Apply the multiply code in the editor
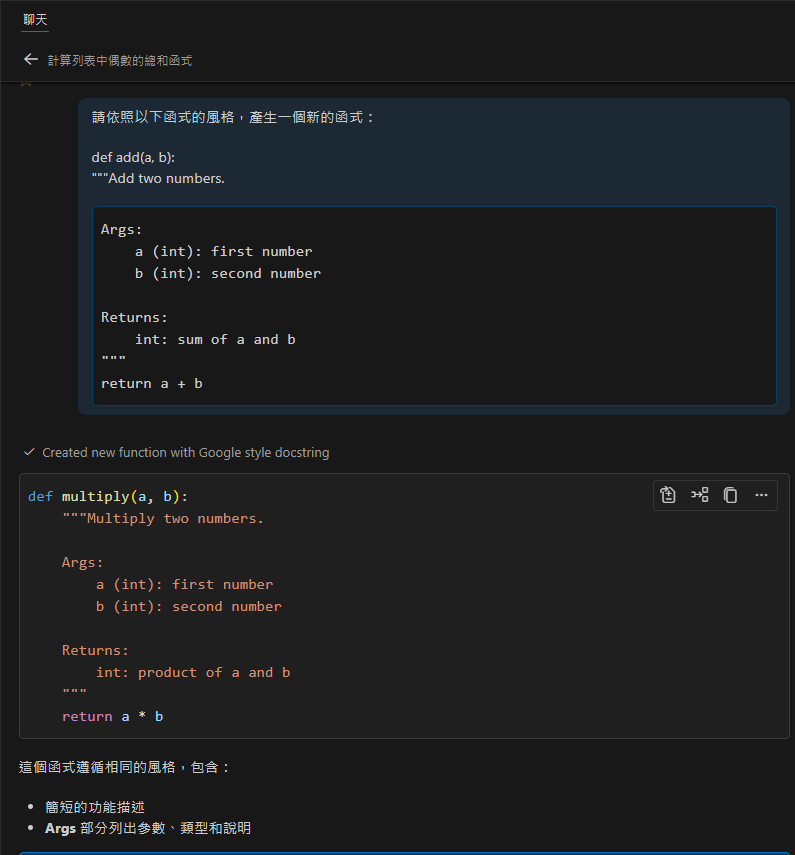This screenshot has height=855, width=795. [x=668, y=495]
